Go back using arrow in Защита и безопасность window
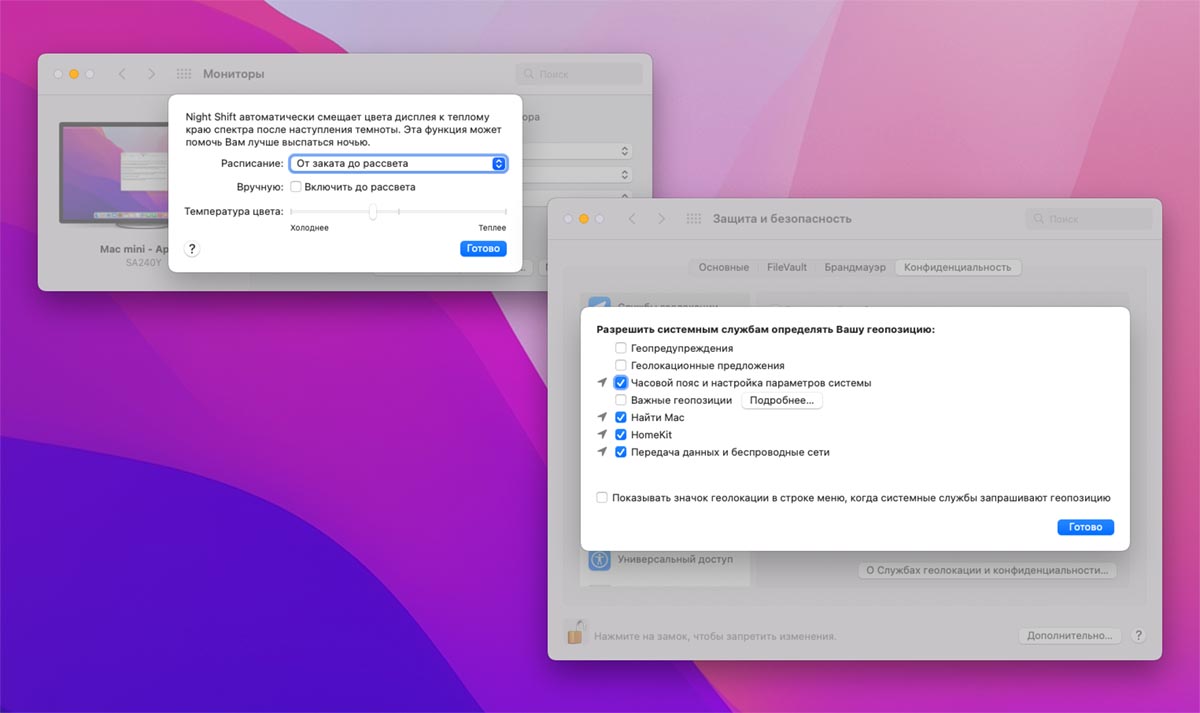The image size is (1200, 713). pyautogui.click(x=632, y=219)
